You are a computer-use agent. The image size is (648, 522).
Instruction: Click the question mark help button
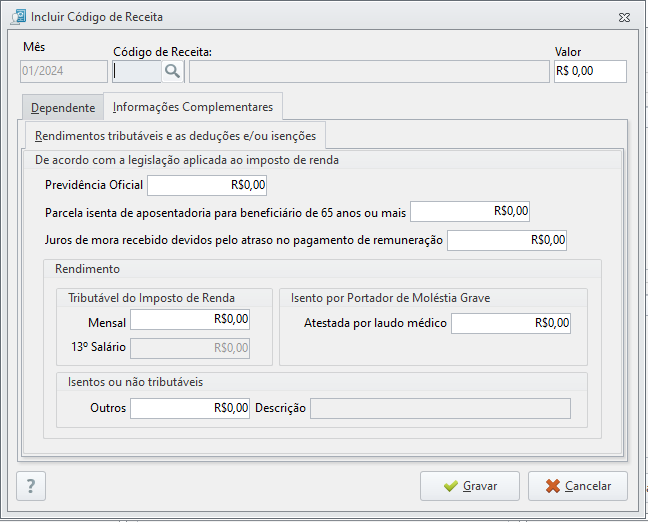(x=31, y=486)
